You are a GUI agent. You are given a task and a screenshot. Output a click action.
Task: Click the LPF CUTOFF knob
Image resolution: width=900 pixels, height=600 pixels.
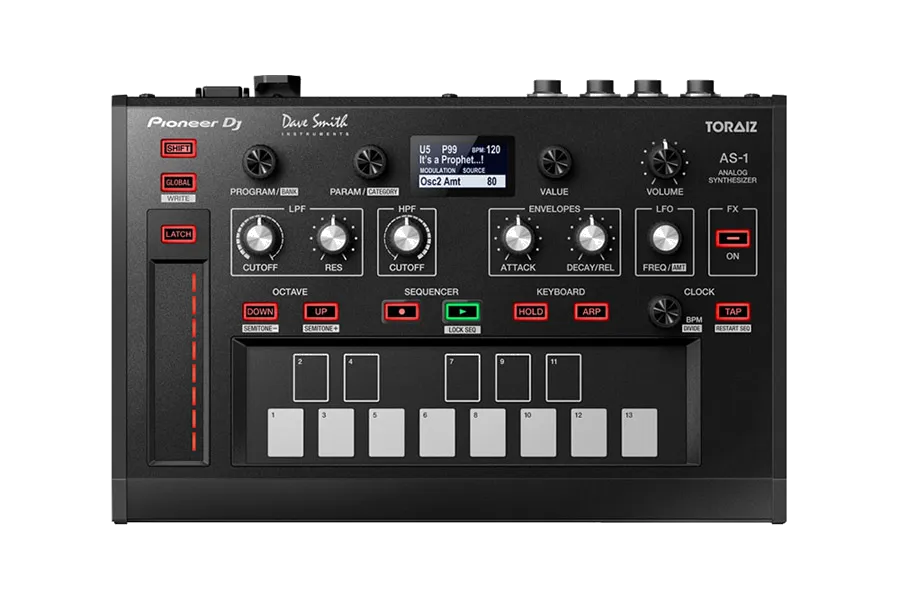pos(259,238)
